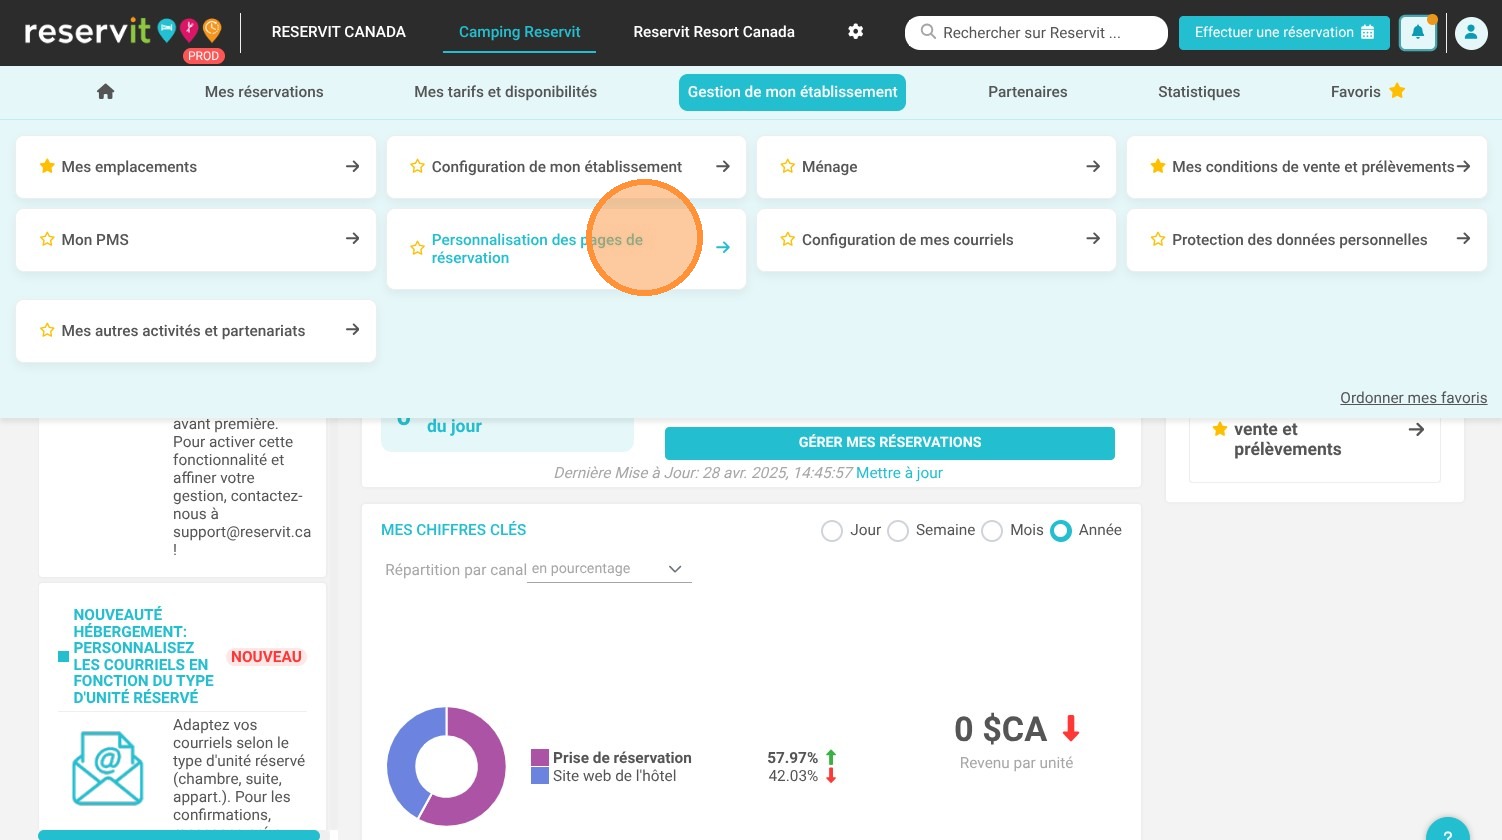
Task: Select the Jour radio button
Action: (832, 531)
